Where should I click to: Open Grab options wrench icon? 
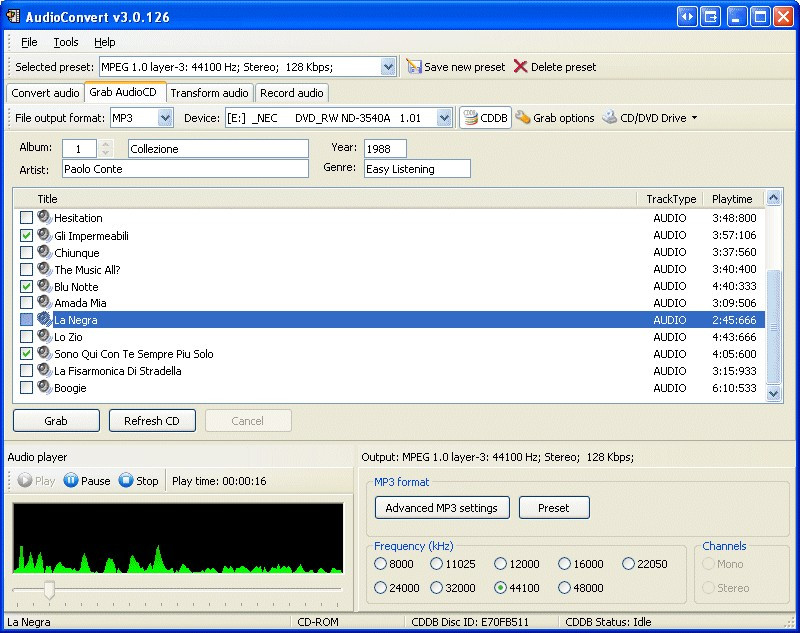522,117
